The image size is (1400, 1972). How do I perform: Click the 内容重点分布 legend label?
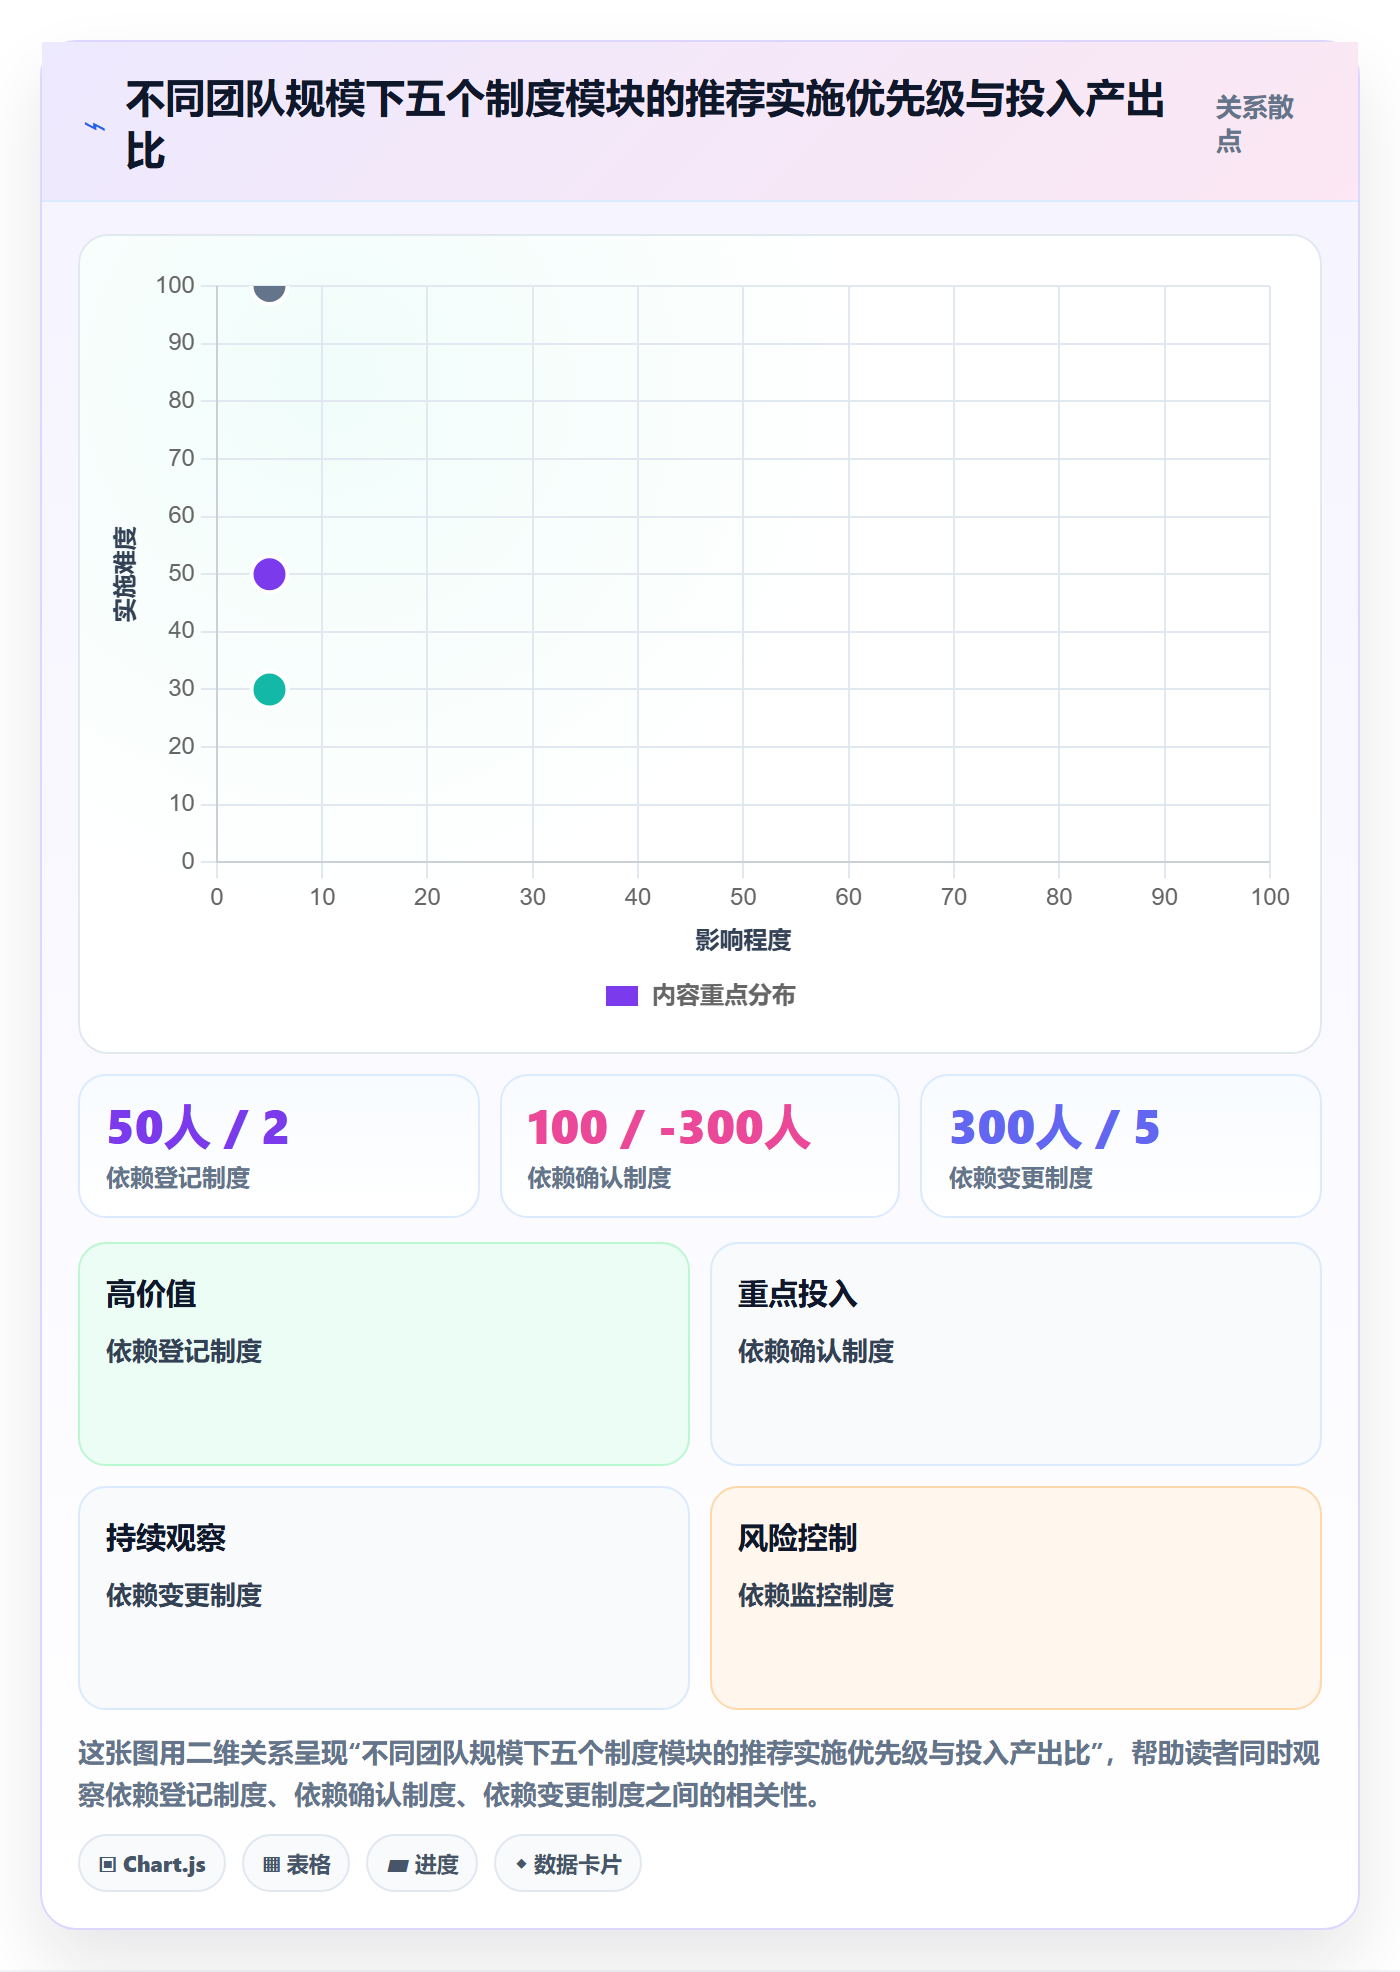click(x=724, y=996)
